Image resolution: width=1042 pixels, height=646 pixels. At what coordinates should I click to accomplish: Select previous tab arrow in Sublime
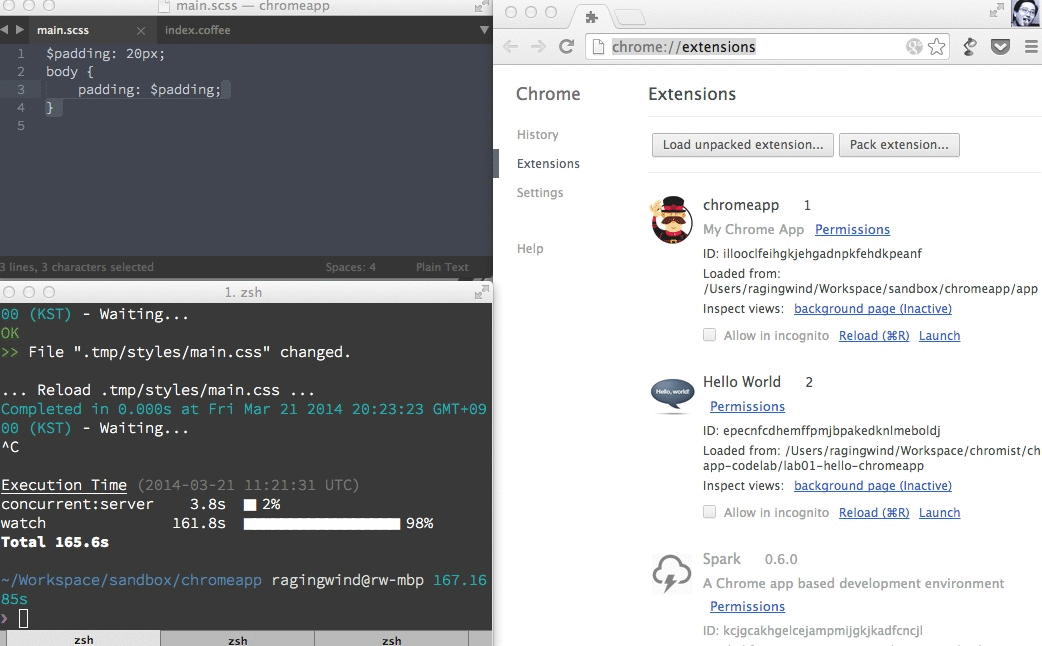click(5, 30)
